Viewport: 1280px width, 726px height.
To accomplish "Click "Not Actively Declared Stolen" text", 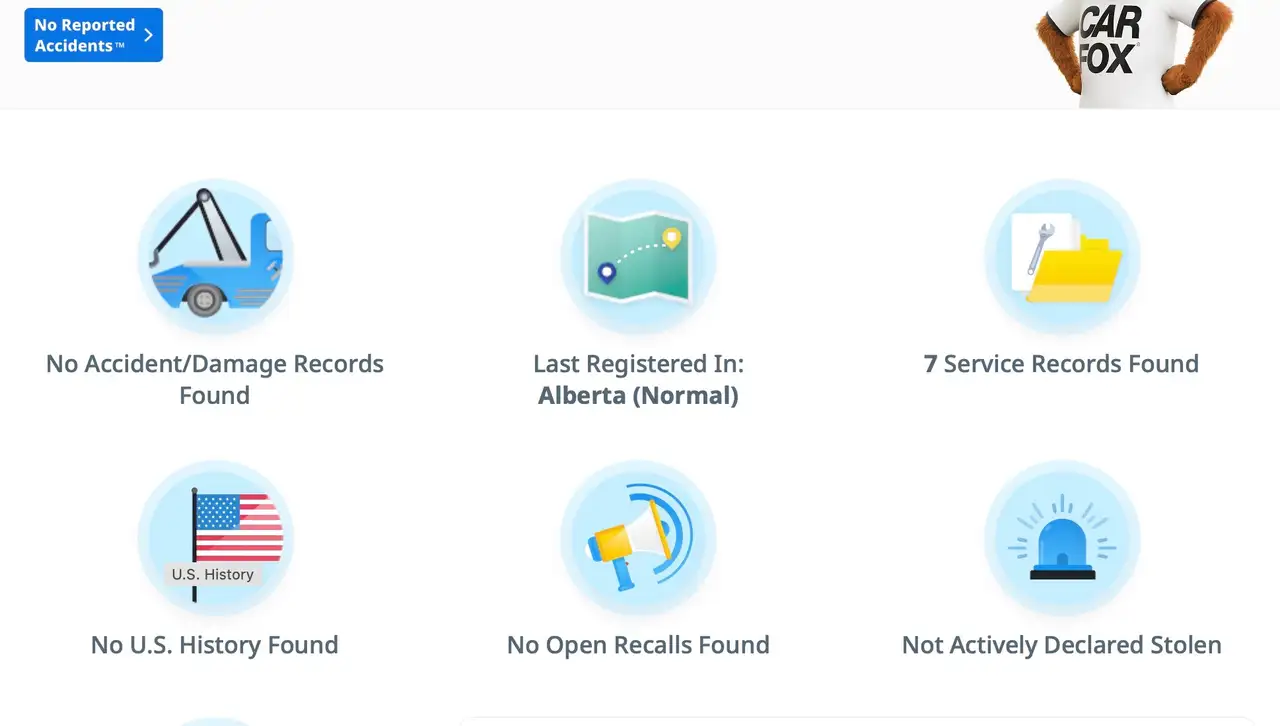I will 1062,645.
